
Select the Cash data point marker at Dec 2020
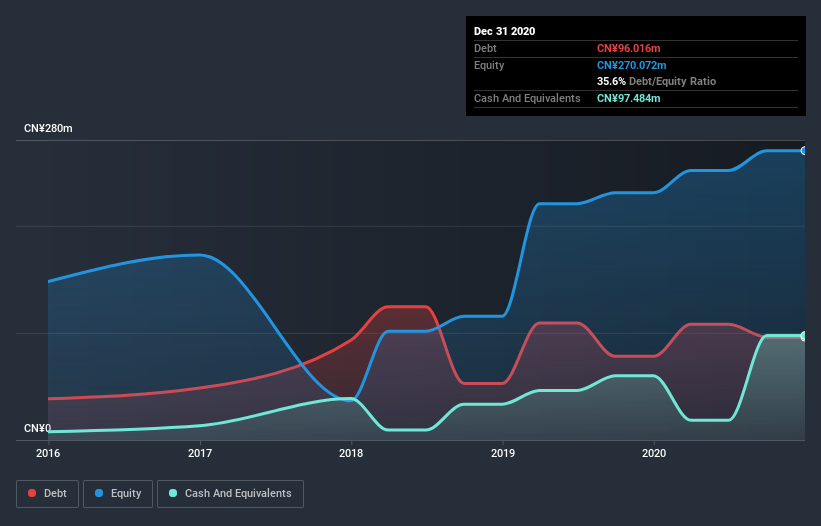pyautogui.click(x=804, y=336)
